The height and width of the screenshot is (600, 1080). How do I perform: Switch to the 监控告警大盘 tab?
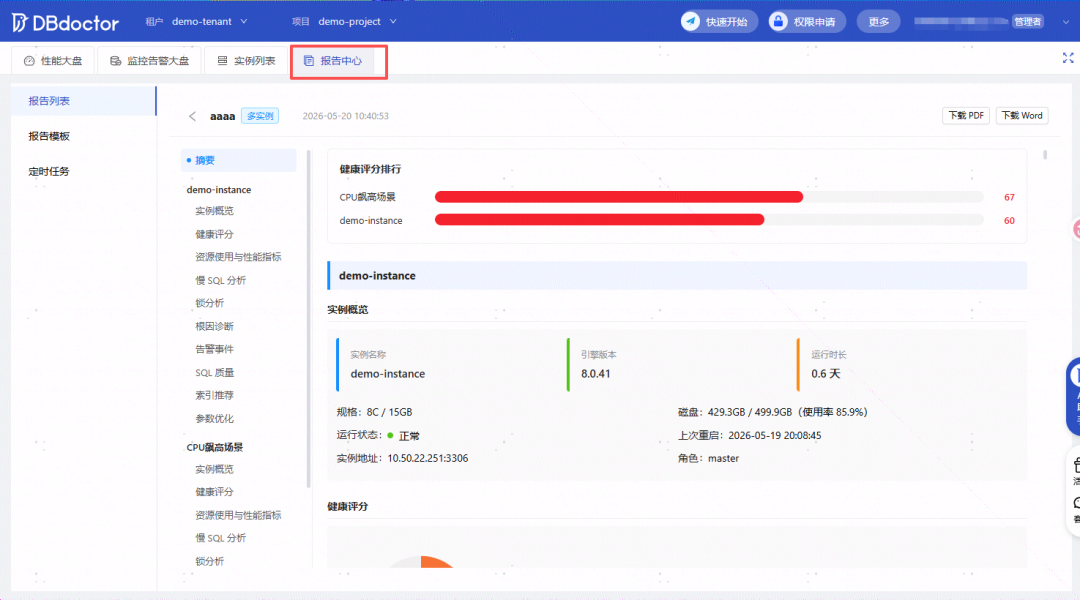(149, 61)
